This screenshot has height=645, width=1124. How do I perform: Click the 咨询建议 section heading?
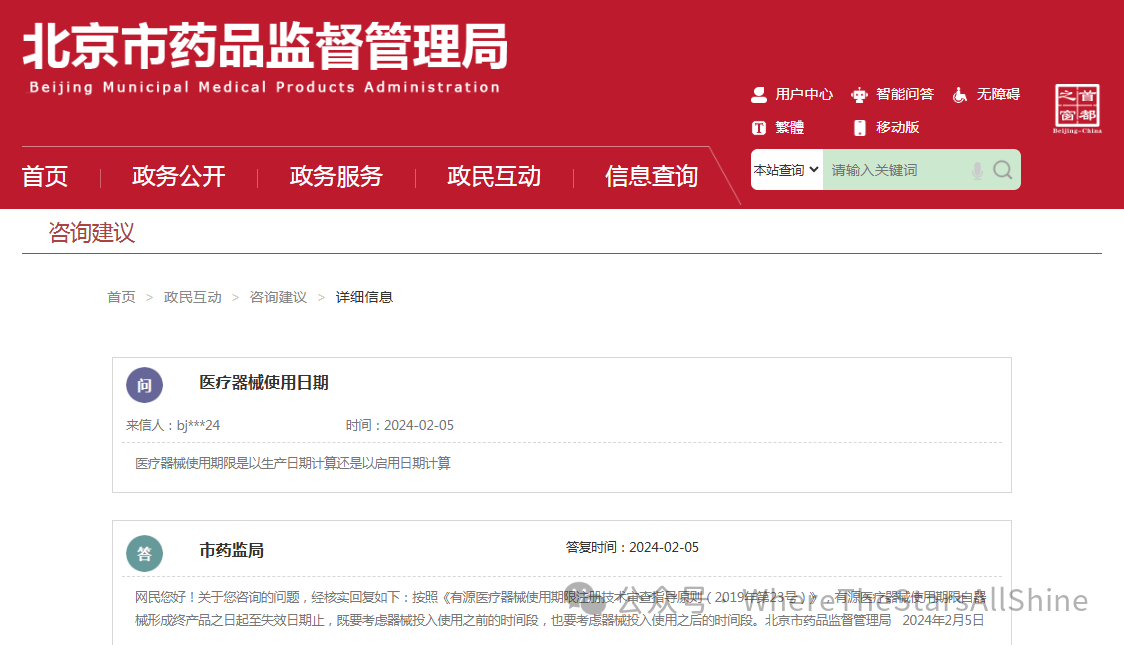[92, 233]
